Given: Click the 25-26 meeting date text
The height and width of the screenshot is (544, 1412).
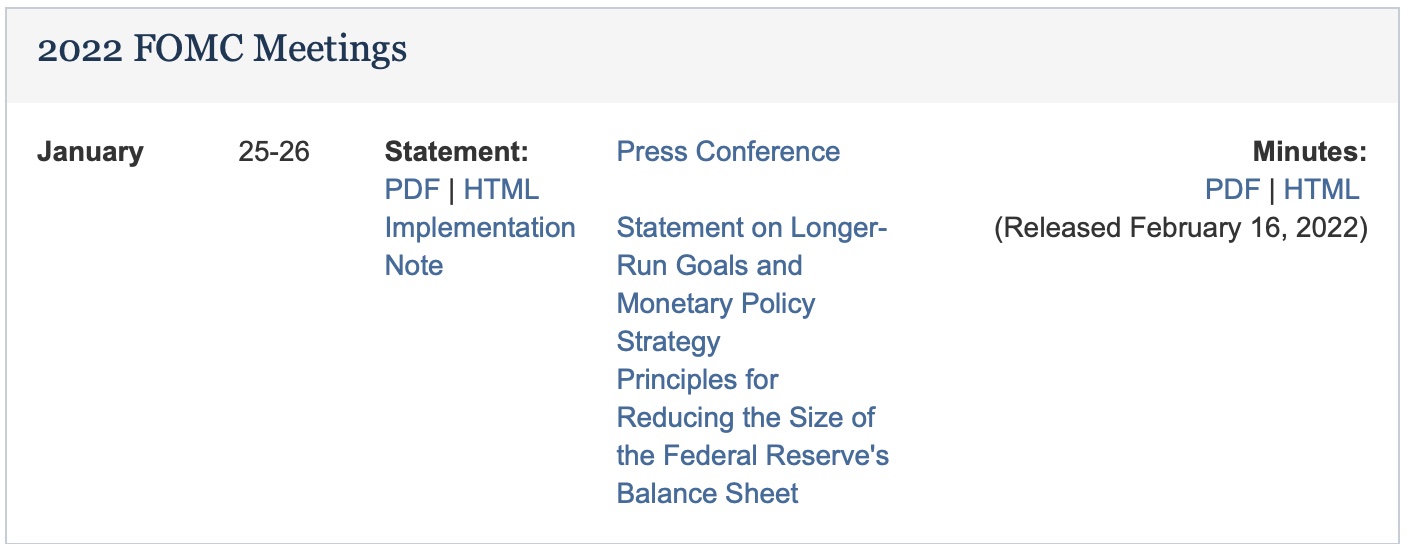Looking at the screenshot, I should pos(274,151).
